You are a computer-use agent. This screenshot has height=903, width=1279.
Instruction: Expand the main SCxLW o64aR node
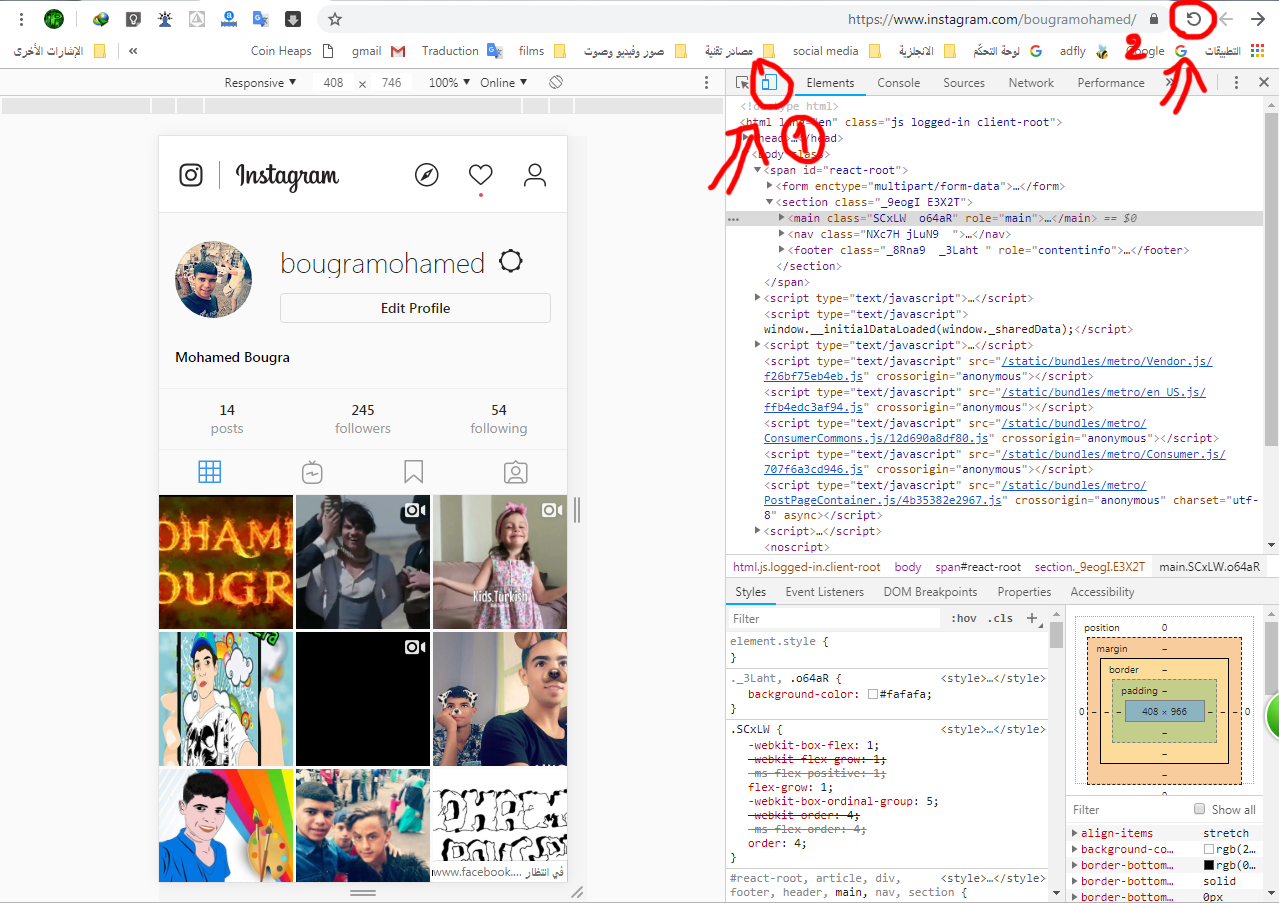782,218
